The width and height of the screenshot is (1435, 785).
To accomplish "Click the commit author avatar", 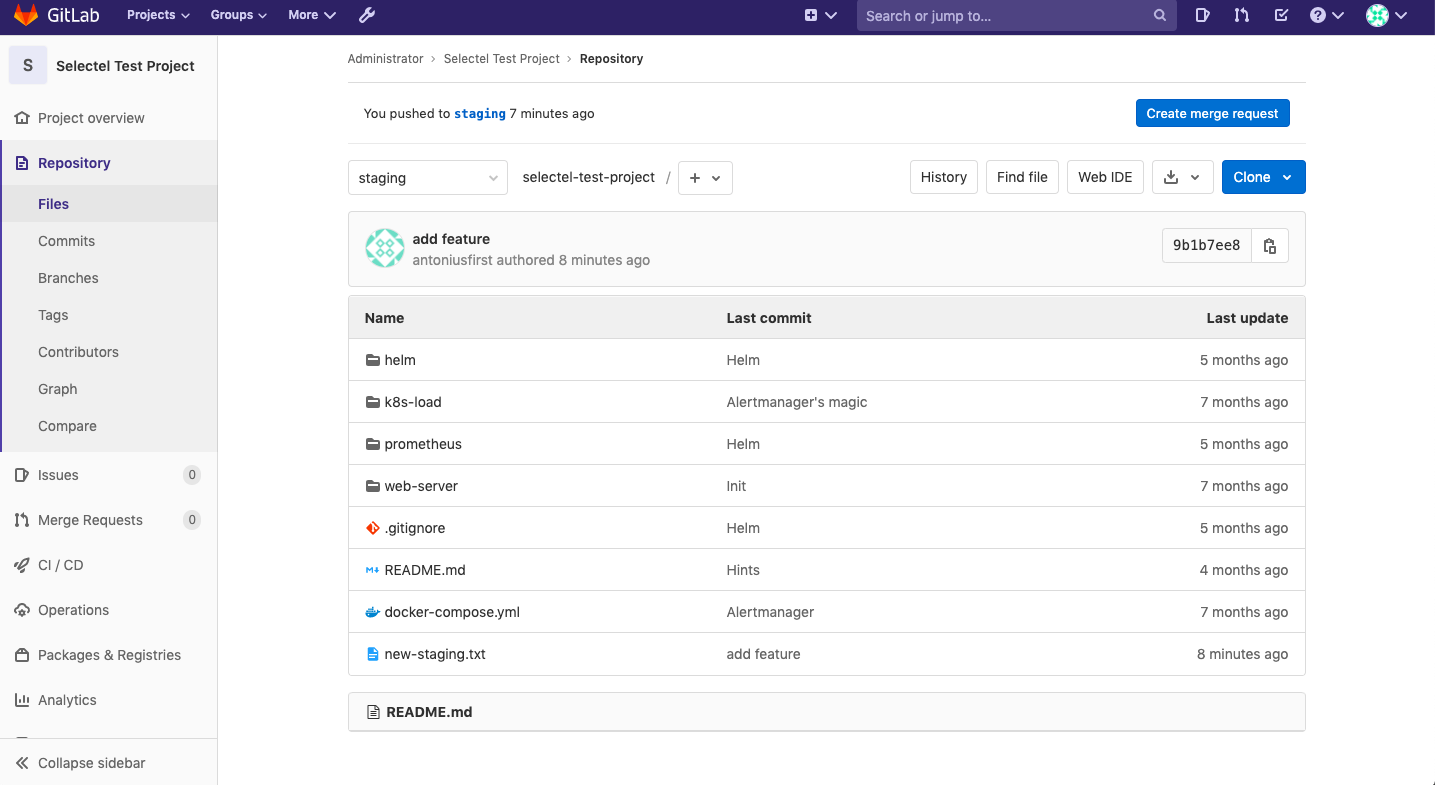I will (x=384, y=248).
